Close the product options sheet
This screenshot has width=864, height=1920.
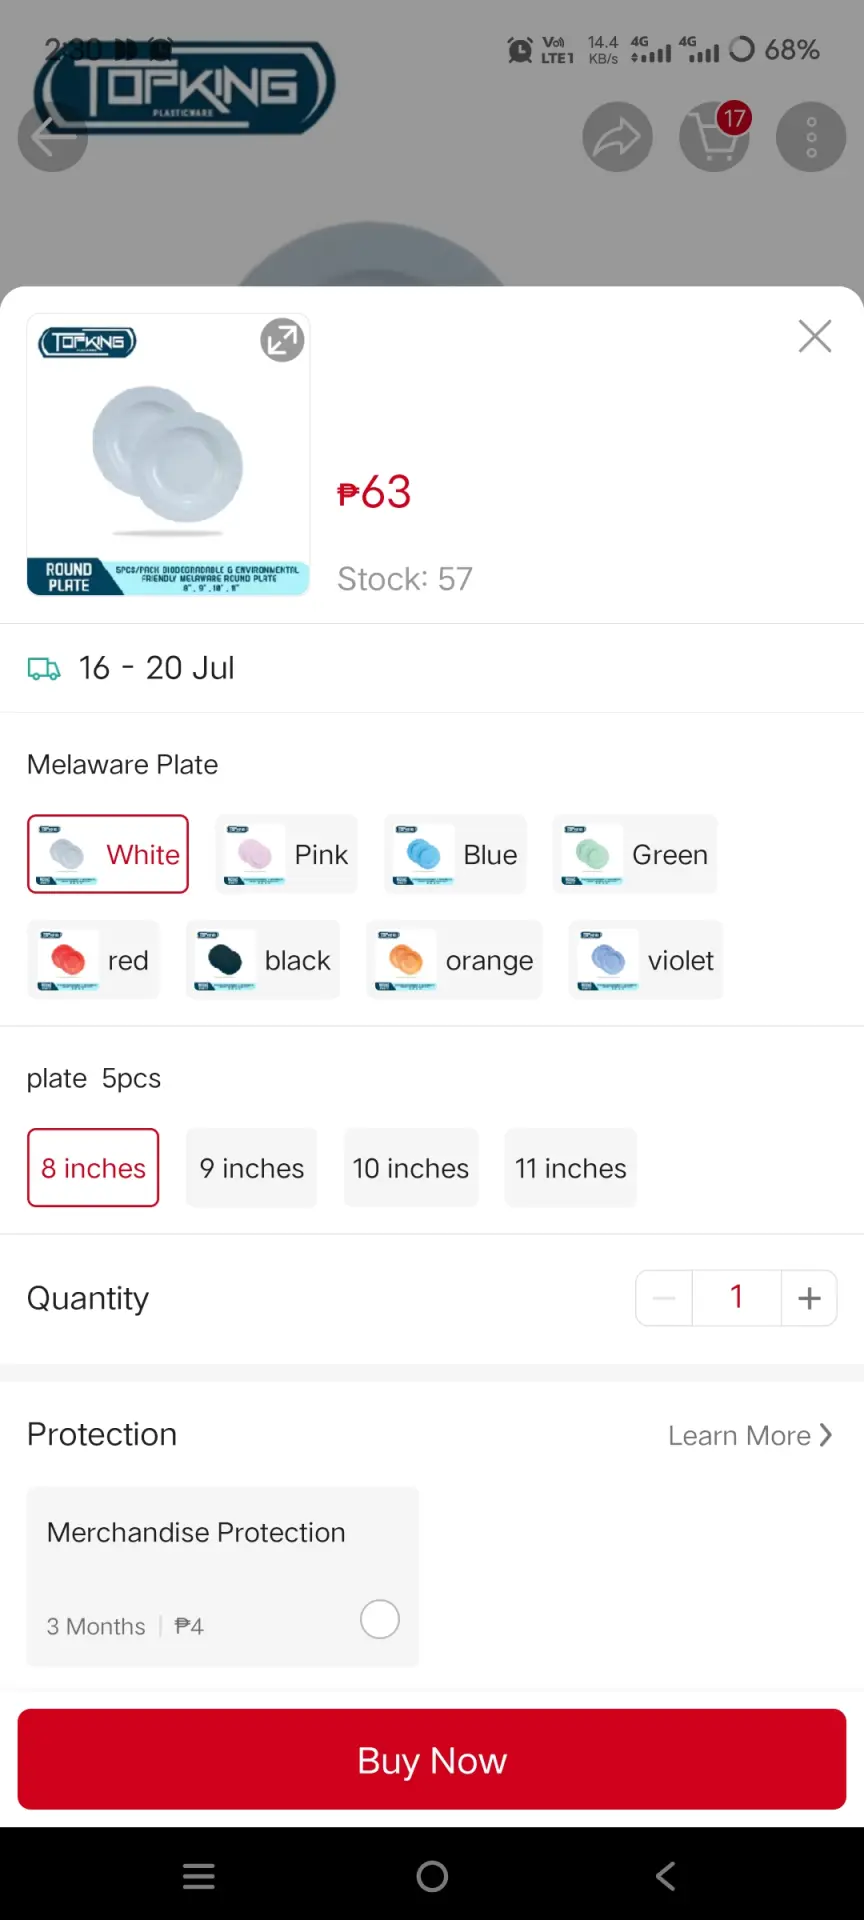click(815, 337)
